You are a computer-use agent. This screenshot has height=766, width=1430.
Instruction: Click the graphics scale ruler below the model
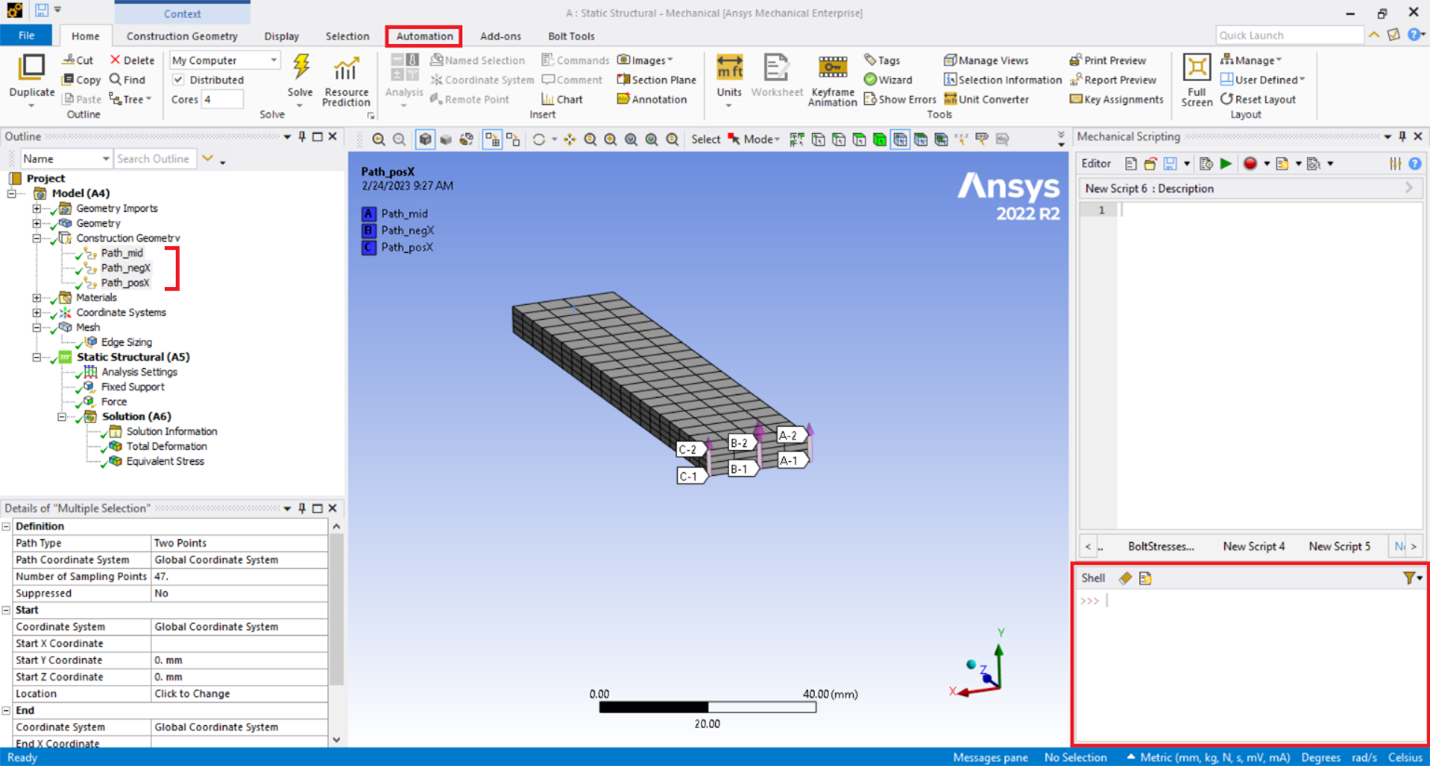coord(707,706)
